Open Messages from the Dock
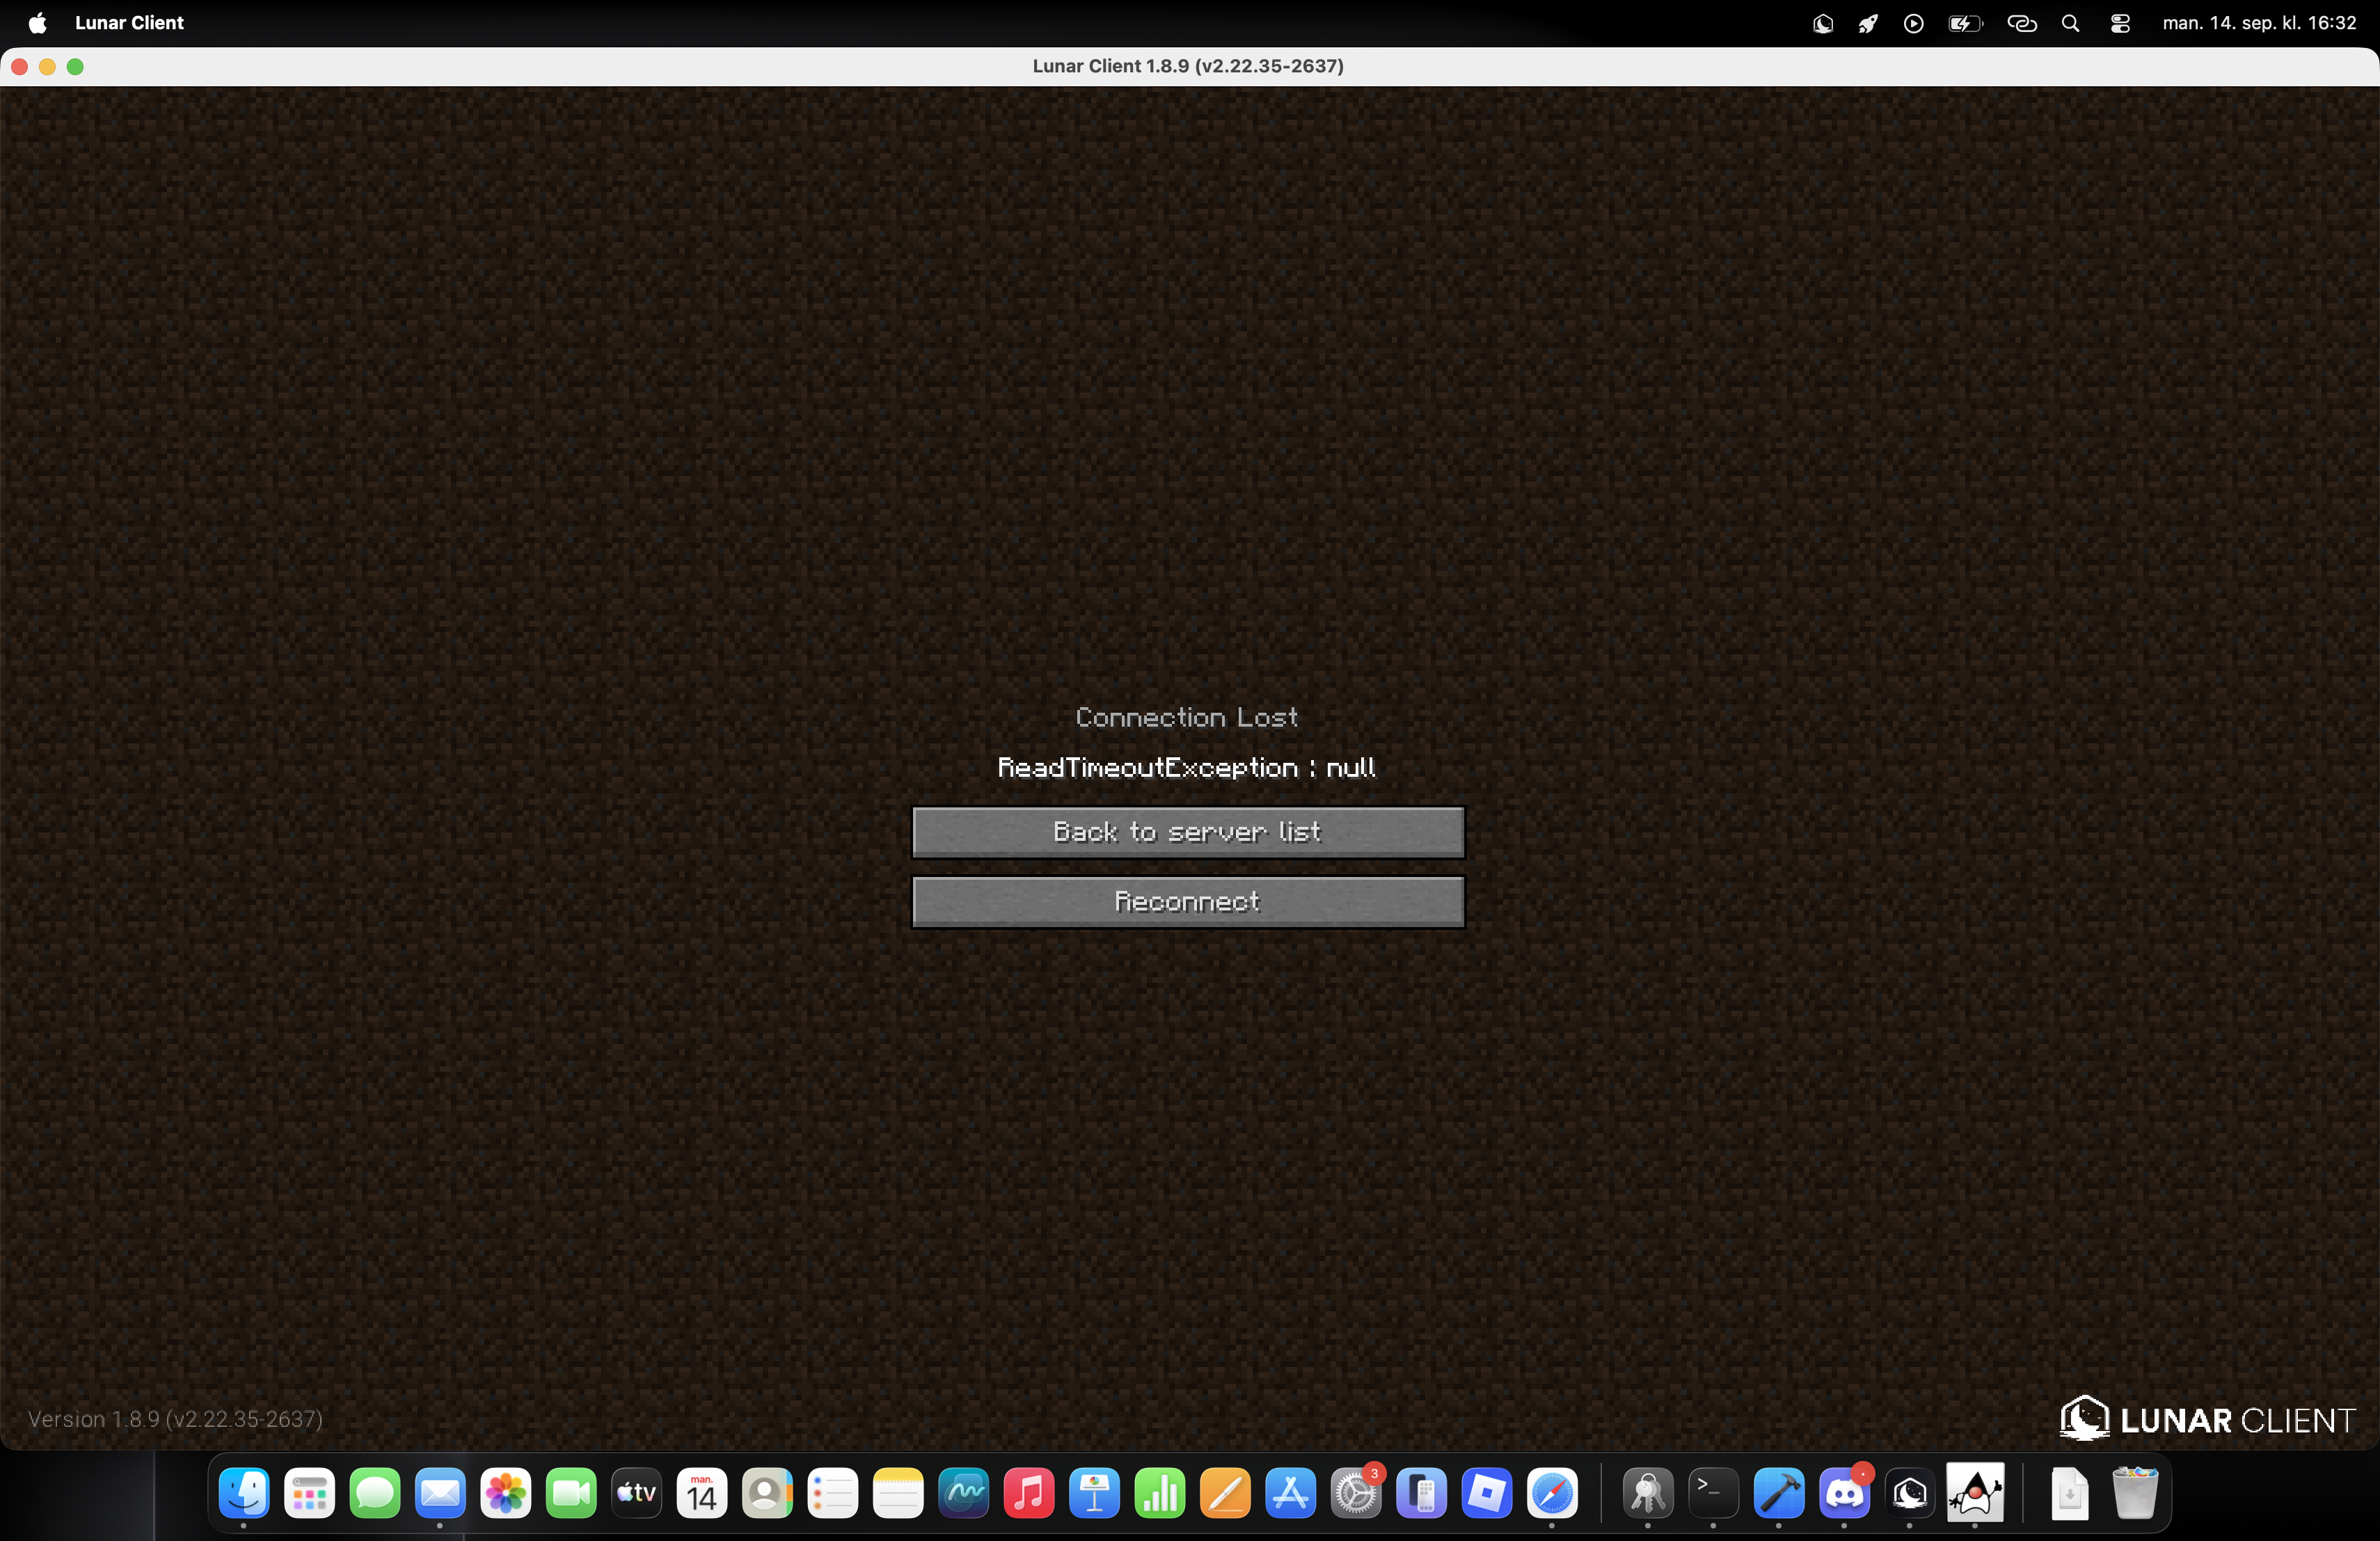The width and height of the screenshot is (2380, 1541). click(x=375, y=1494)
